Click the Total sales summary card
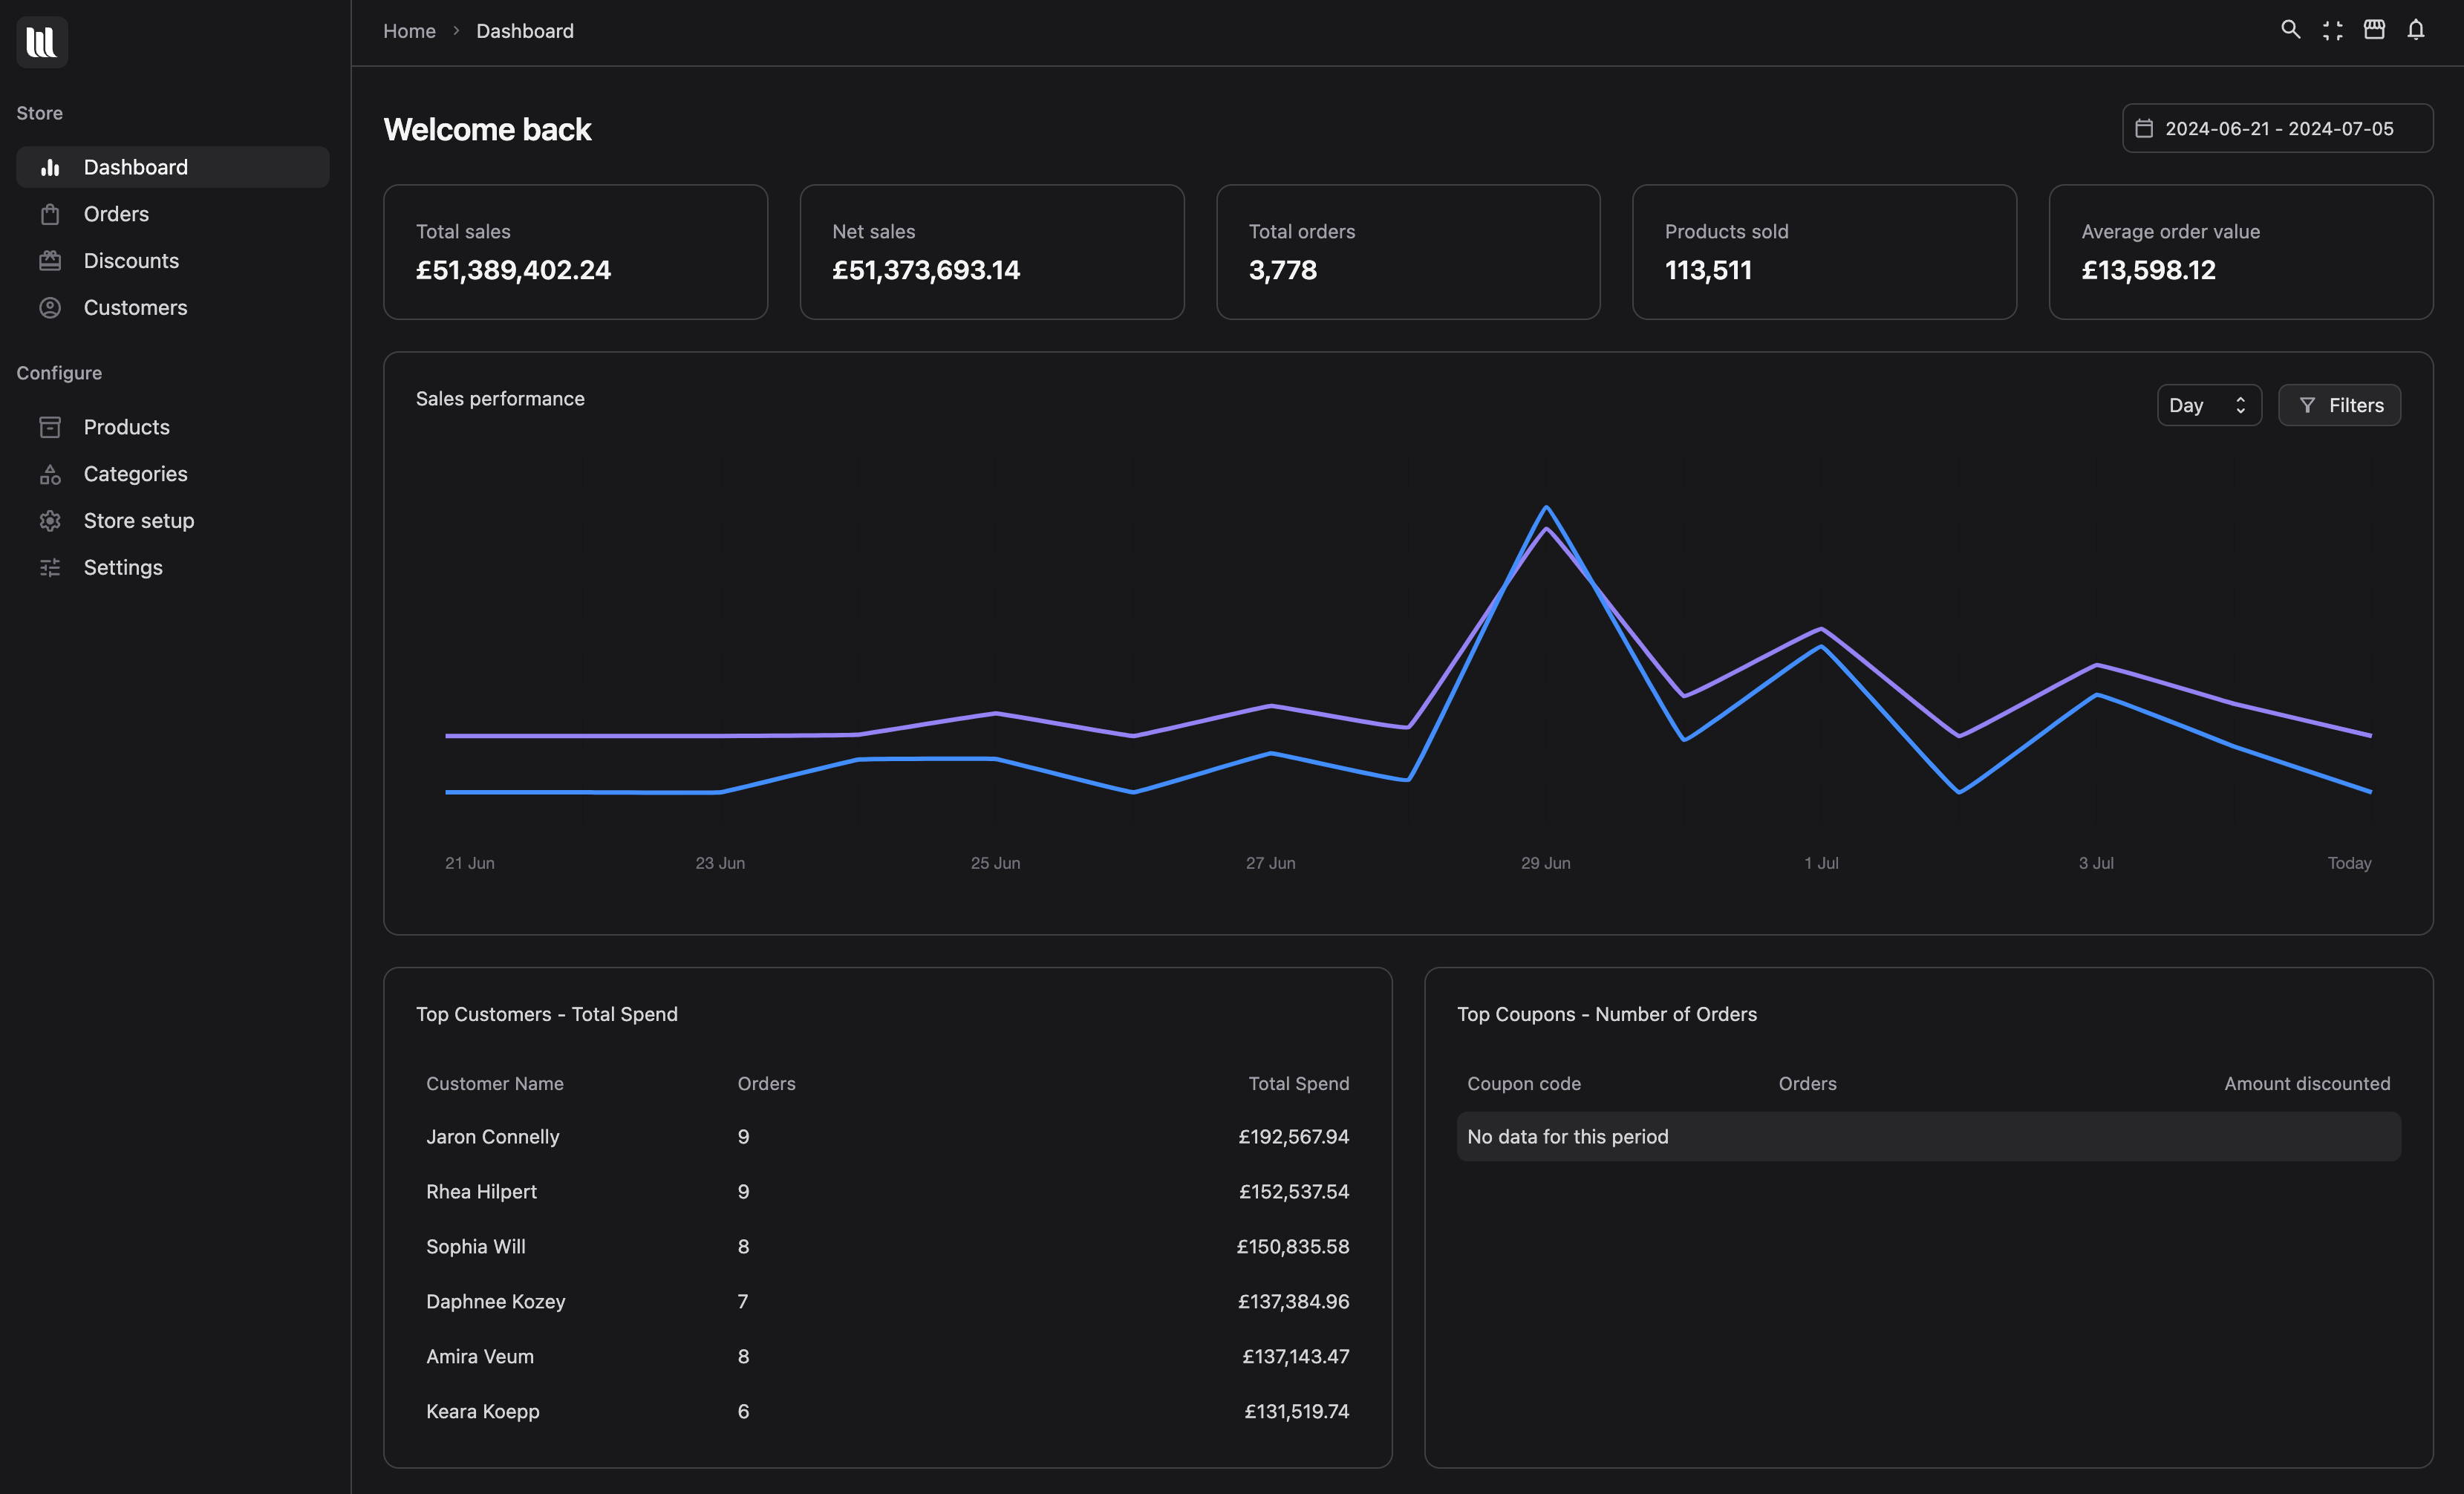Screen dimensions: 2464x1494 (576, 252)
